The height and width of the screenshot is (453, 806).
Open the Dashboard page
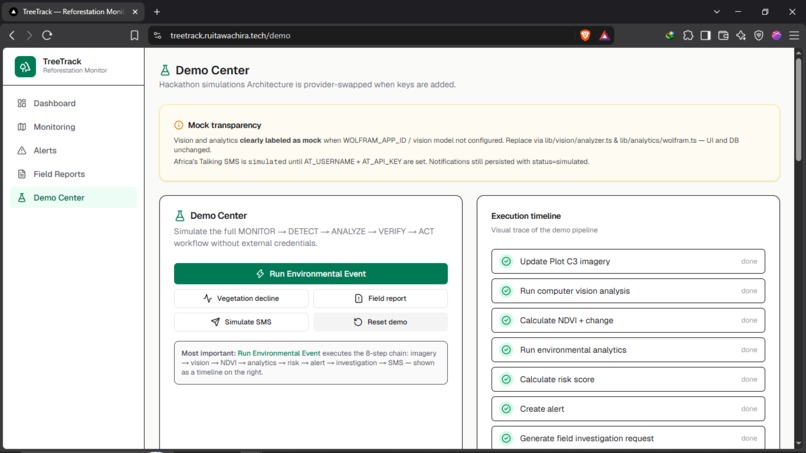click(74, 103)
